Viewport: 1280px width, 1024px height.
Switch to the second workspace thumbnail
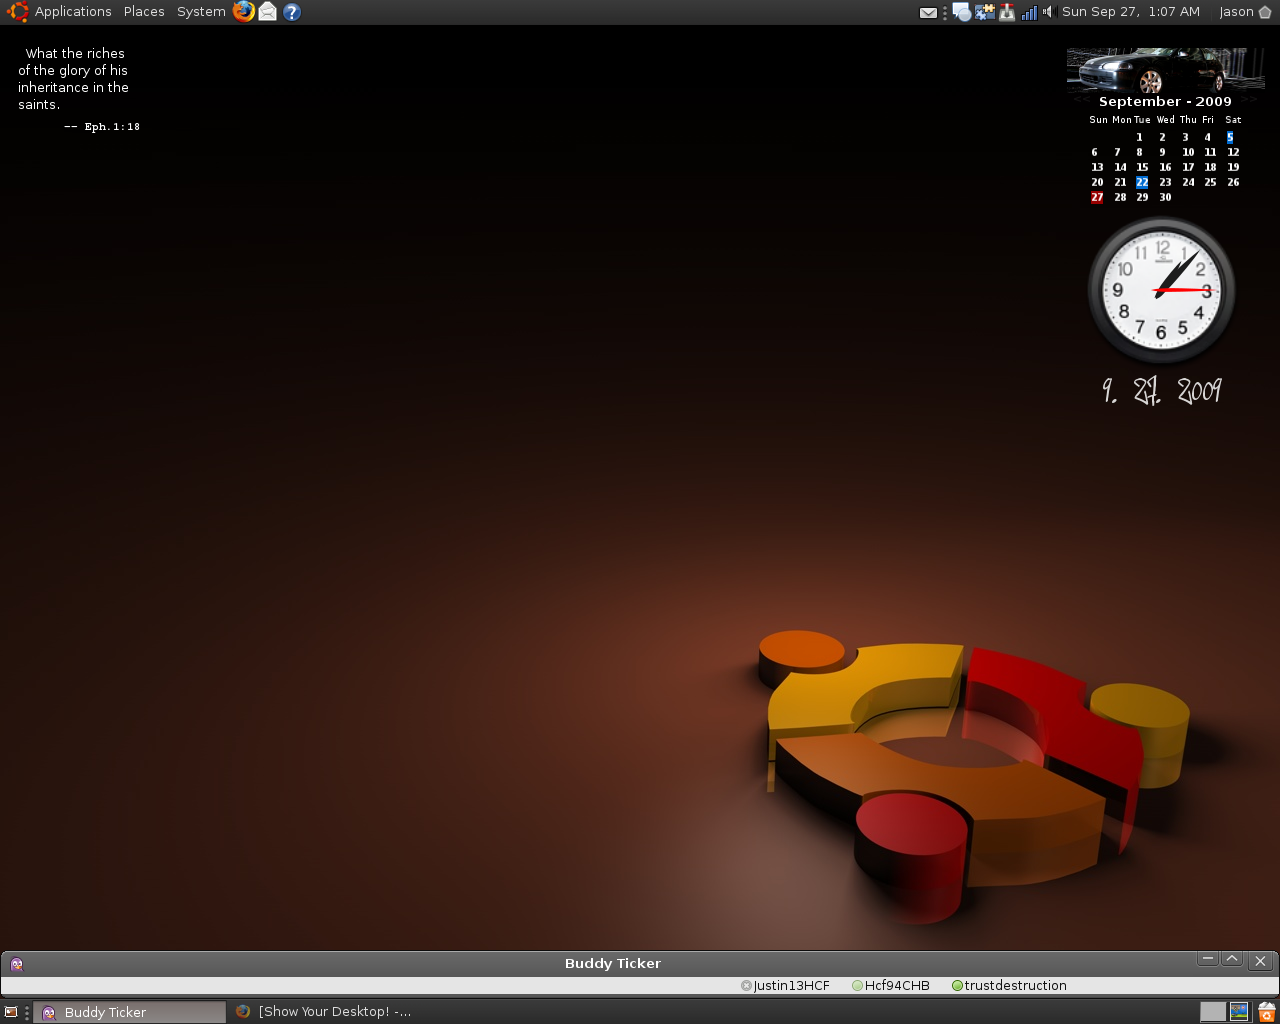[x=1239, y=1012]
